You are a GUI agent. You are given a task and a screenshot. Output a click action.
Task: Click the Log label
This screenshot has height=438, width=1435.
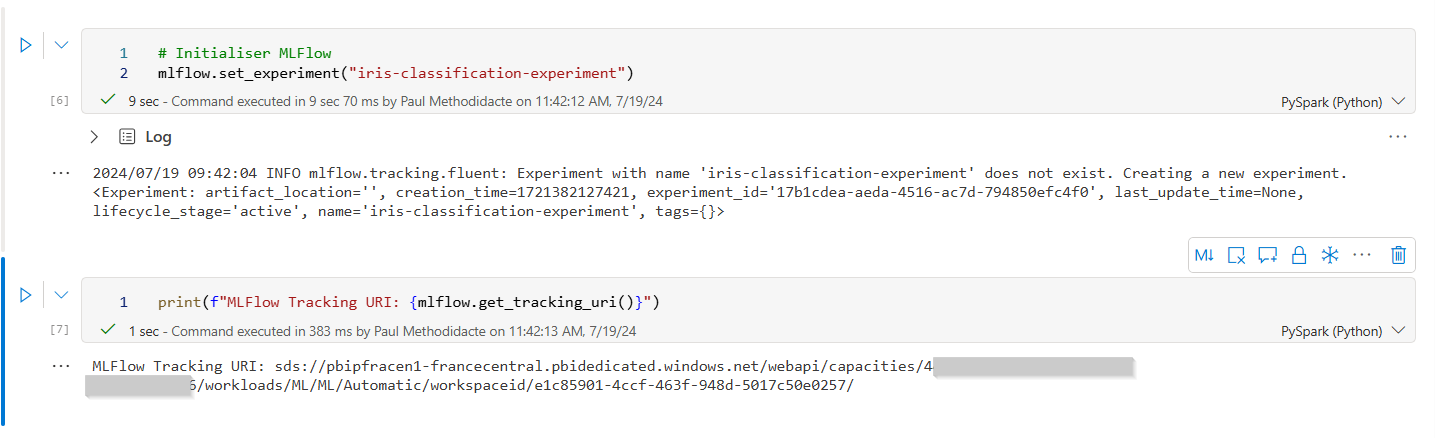pyautogui.click(x=158, y=137)
